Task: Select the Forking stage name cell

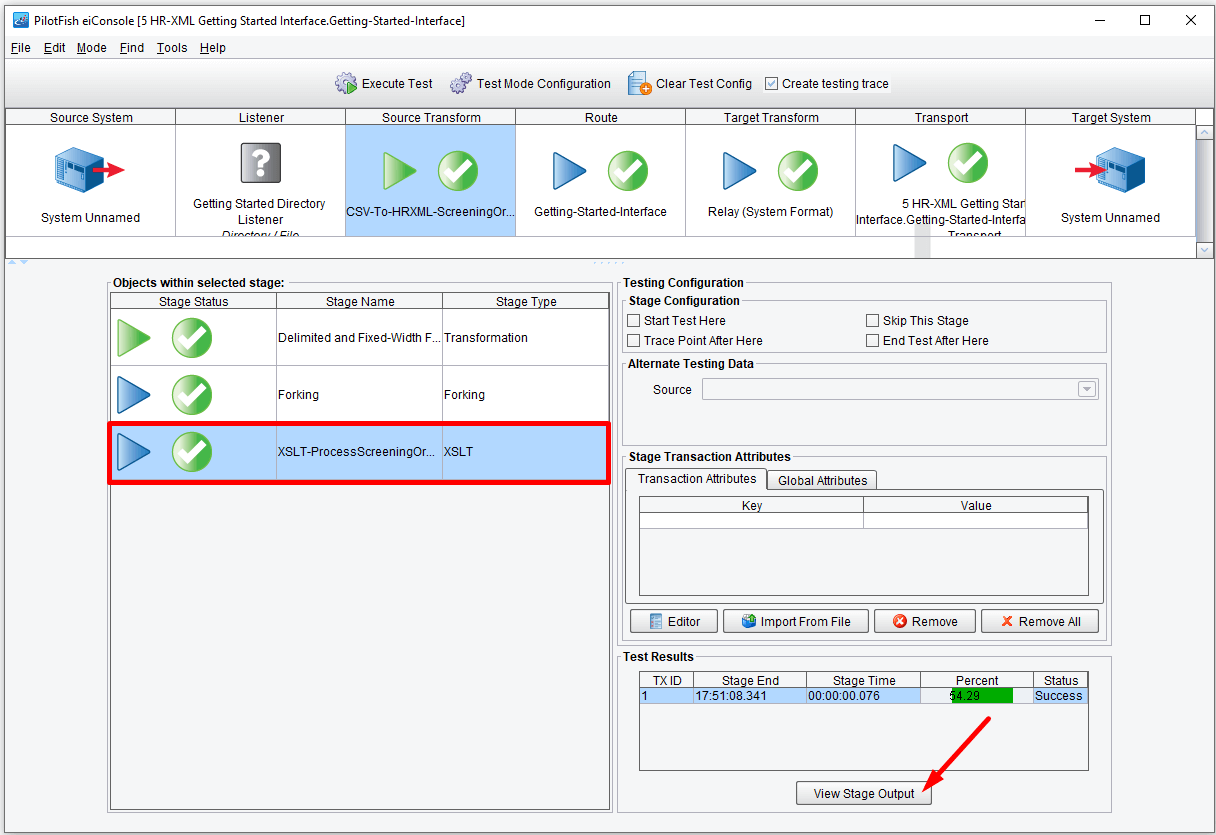Action: pos(360,395)
